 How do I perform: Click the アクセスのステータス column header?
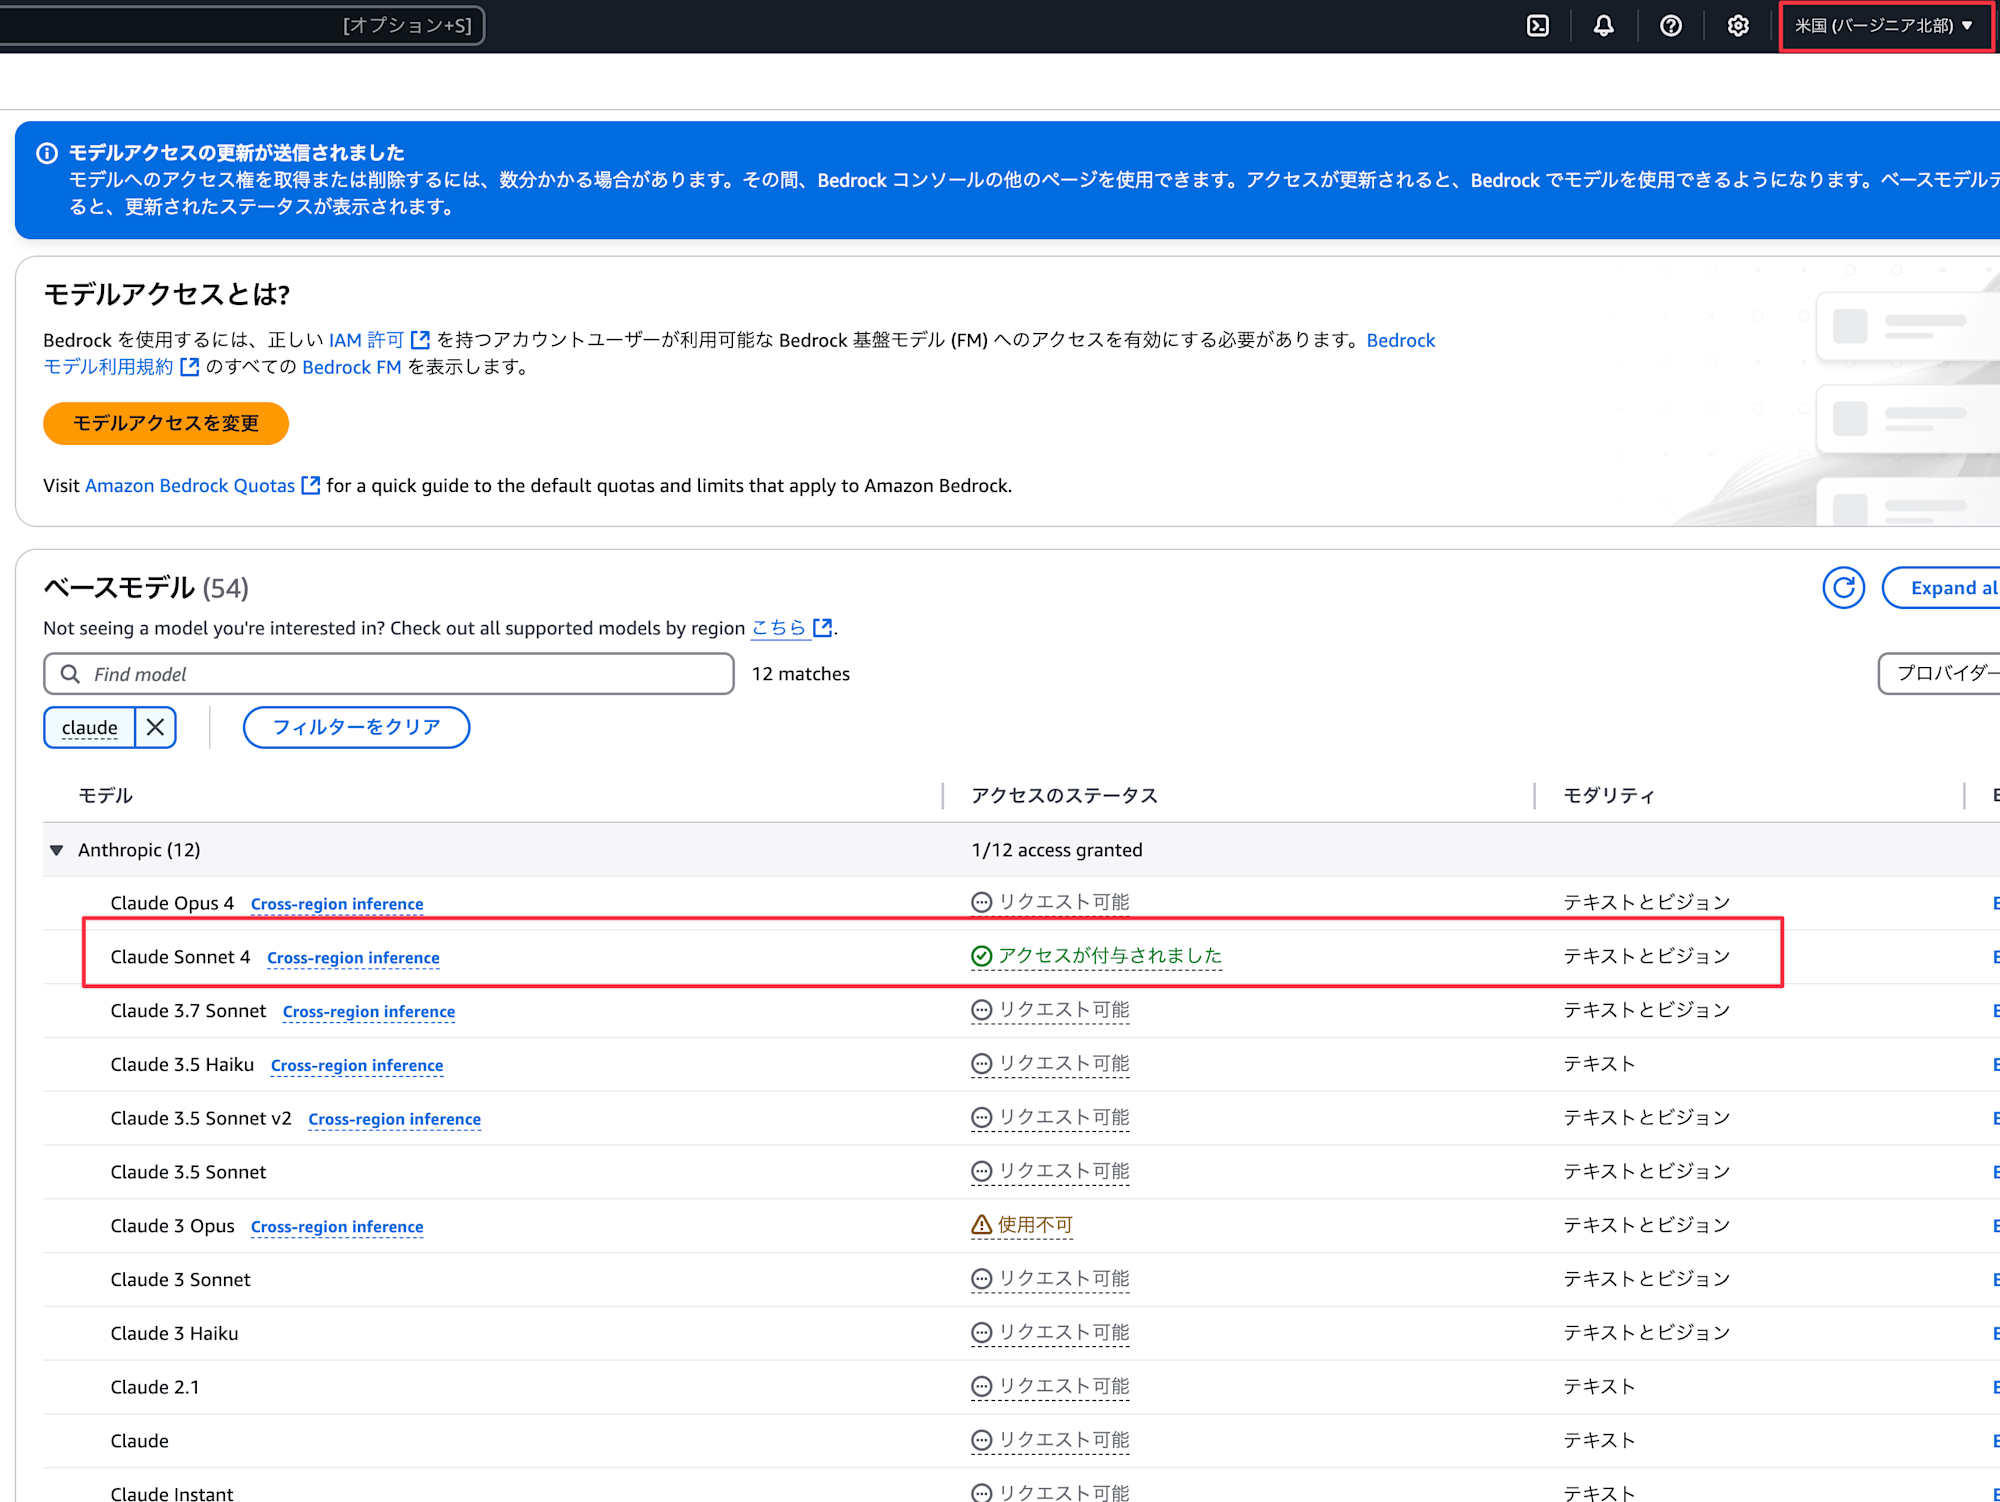point(1065,795)
